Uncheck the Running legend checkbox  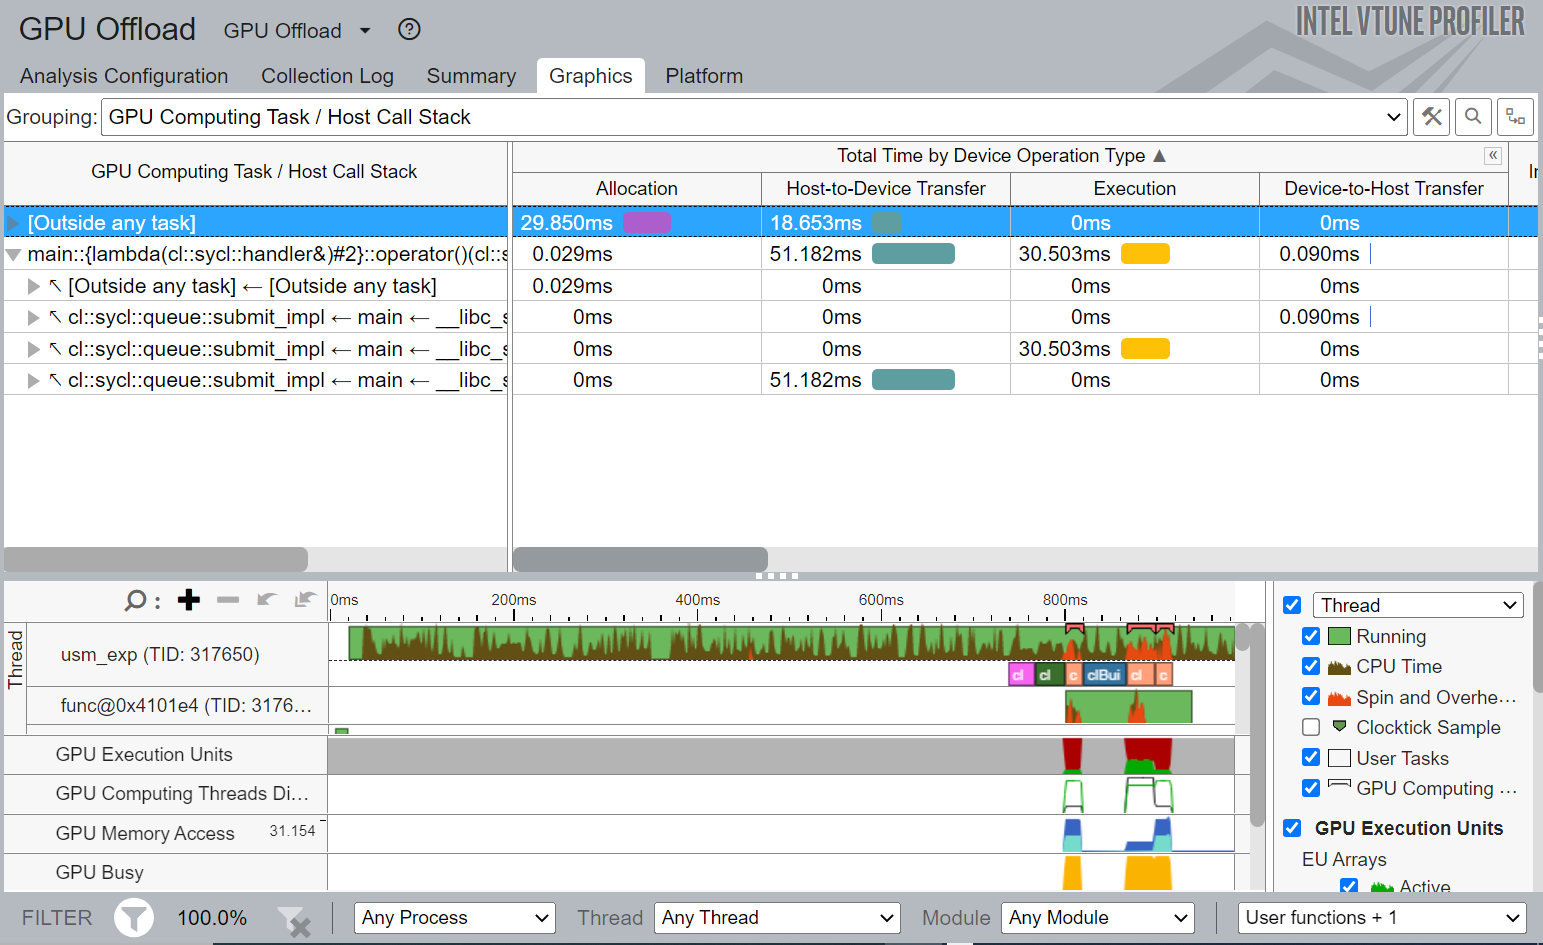(x=1311, y=636)
